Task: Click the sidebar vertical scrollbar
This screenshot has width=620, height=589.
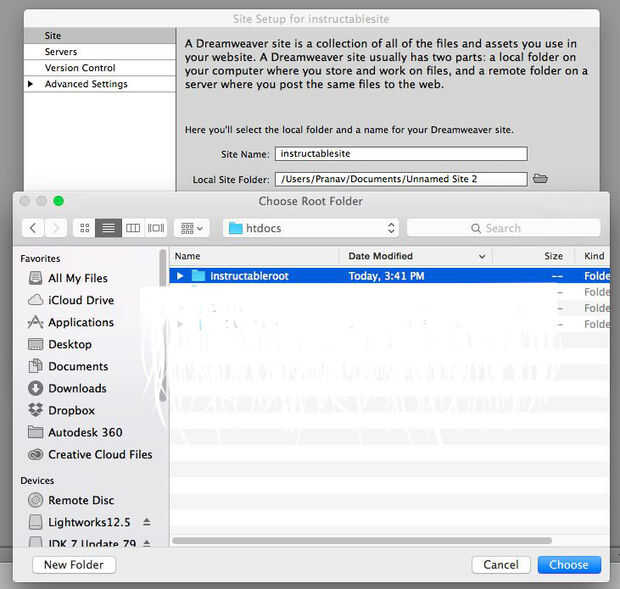Action: pyautogui.click(x=163, y=324)
